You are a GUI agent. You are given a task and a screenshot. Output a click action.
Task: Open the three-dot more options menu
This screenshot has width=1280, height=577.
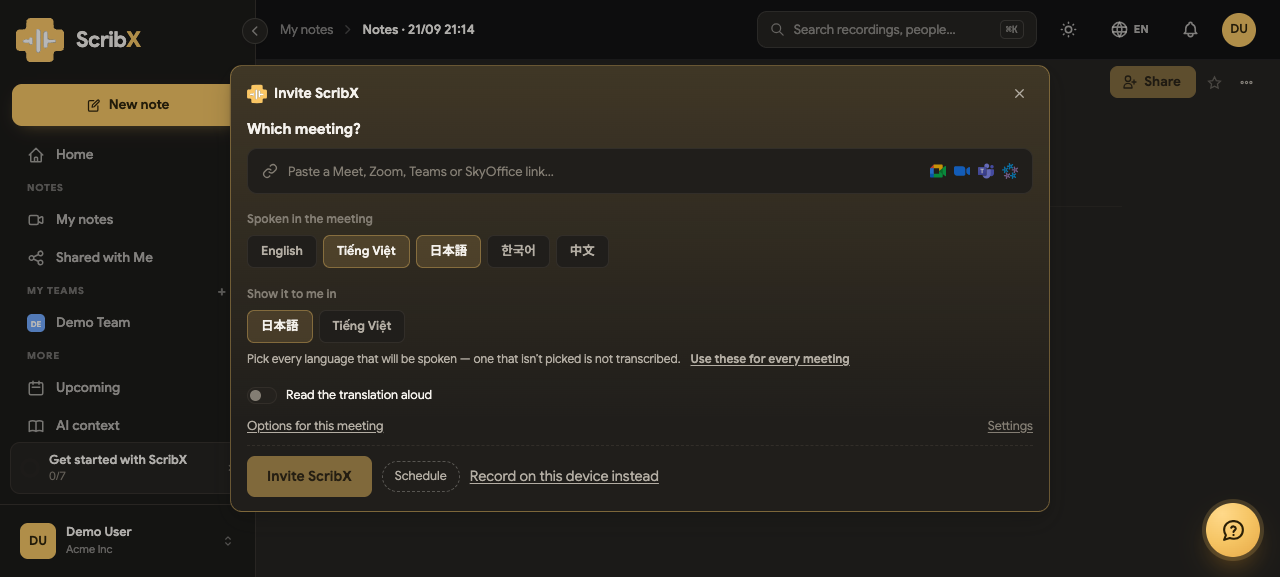1246,83
